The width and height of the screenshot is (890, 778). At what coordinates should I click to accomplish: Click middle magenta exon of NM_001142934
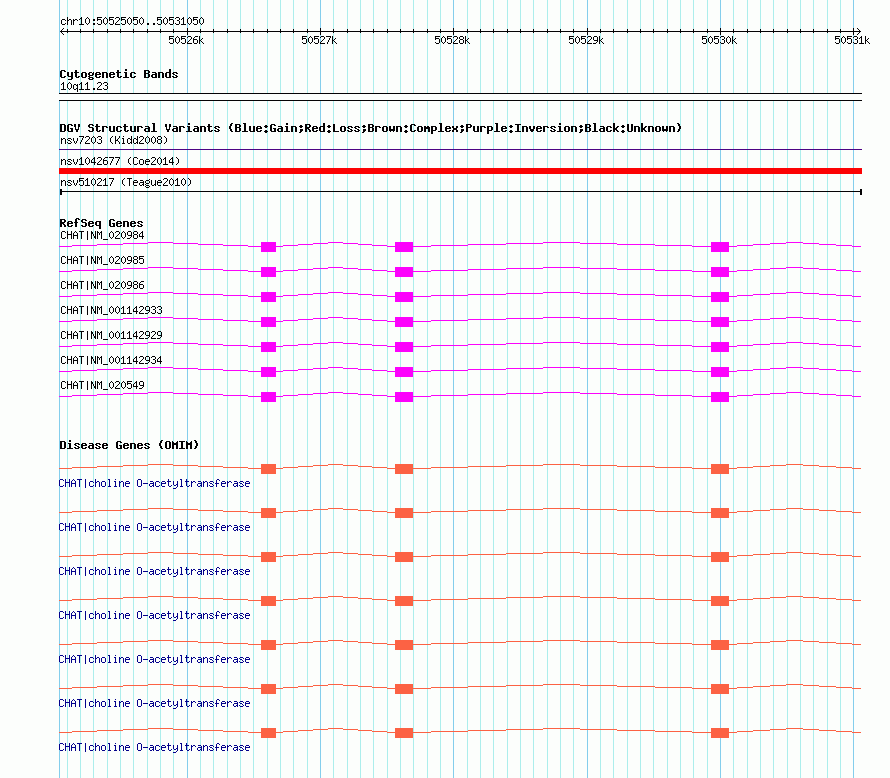point(404,372)
